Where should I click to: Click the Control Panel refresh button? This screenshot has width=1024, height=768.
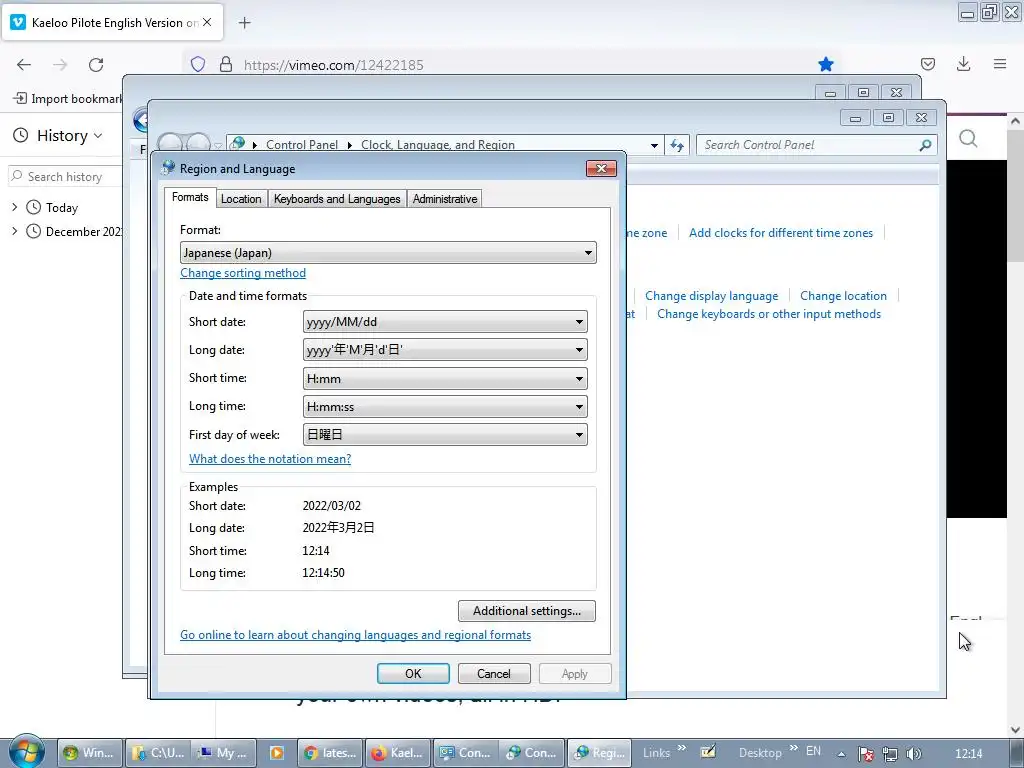(x=677, y=145)
